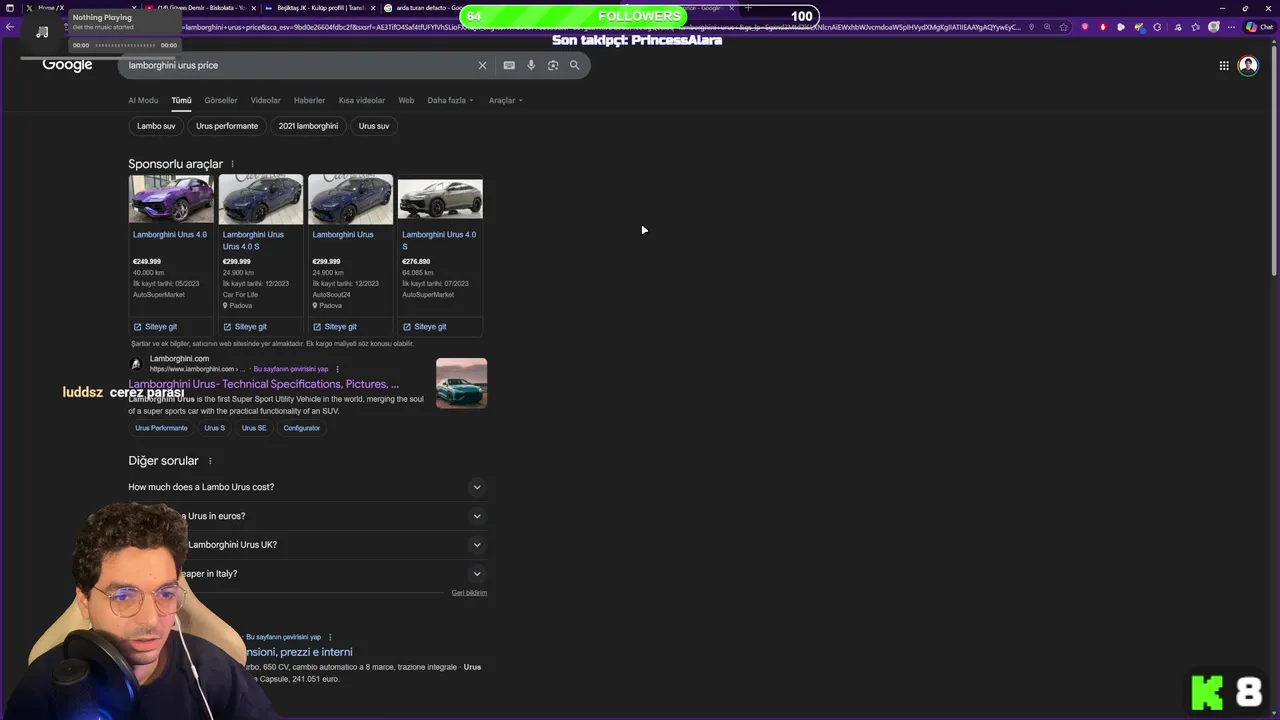Open the Urus Performante sitelink chip

click(x=161, y=428)
